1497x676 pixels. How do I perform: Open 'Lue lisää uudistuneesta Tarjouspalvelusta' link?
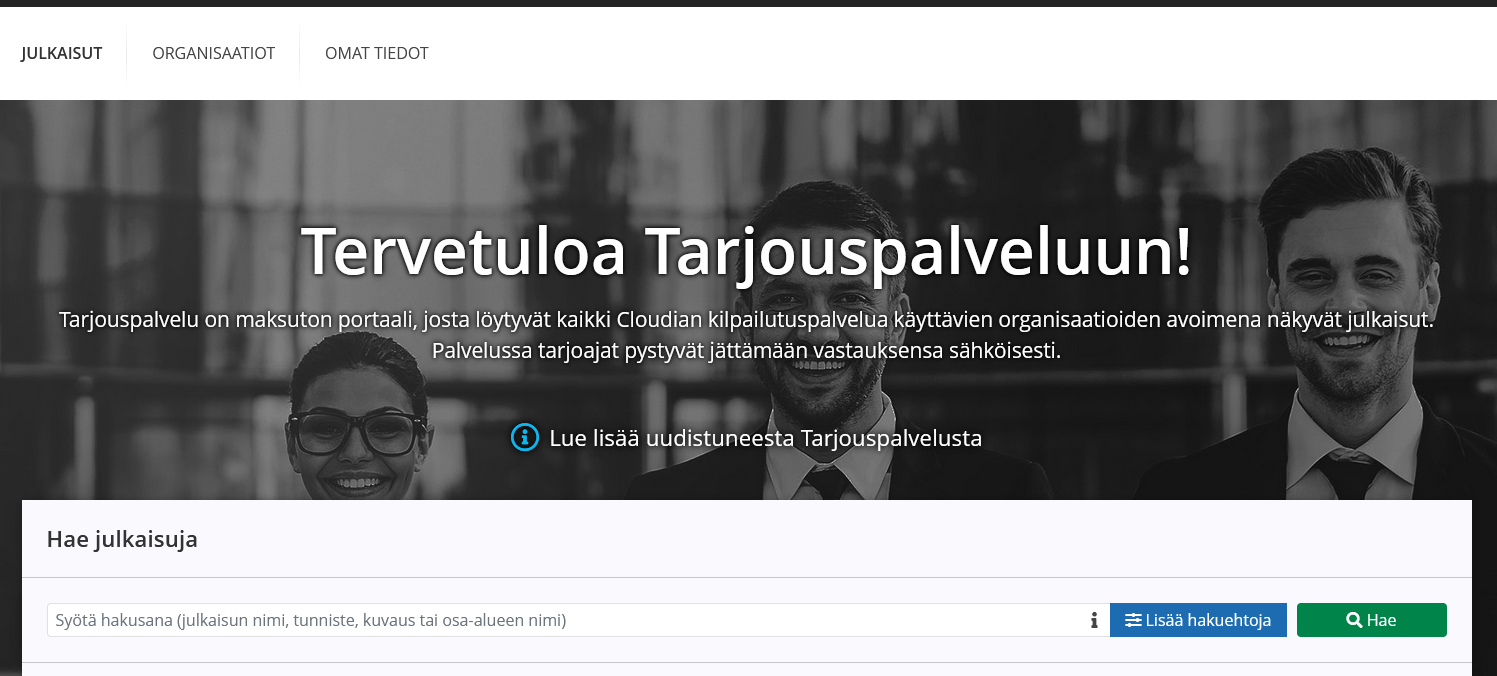[x=765, y=438]
